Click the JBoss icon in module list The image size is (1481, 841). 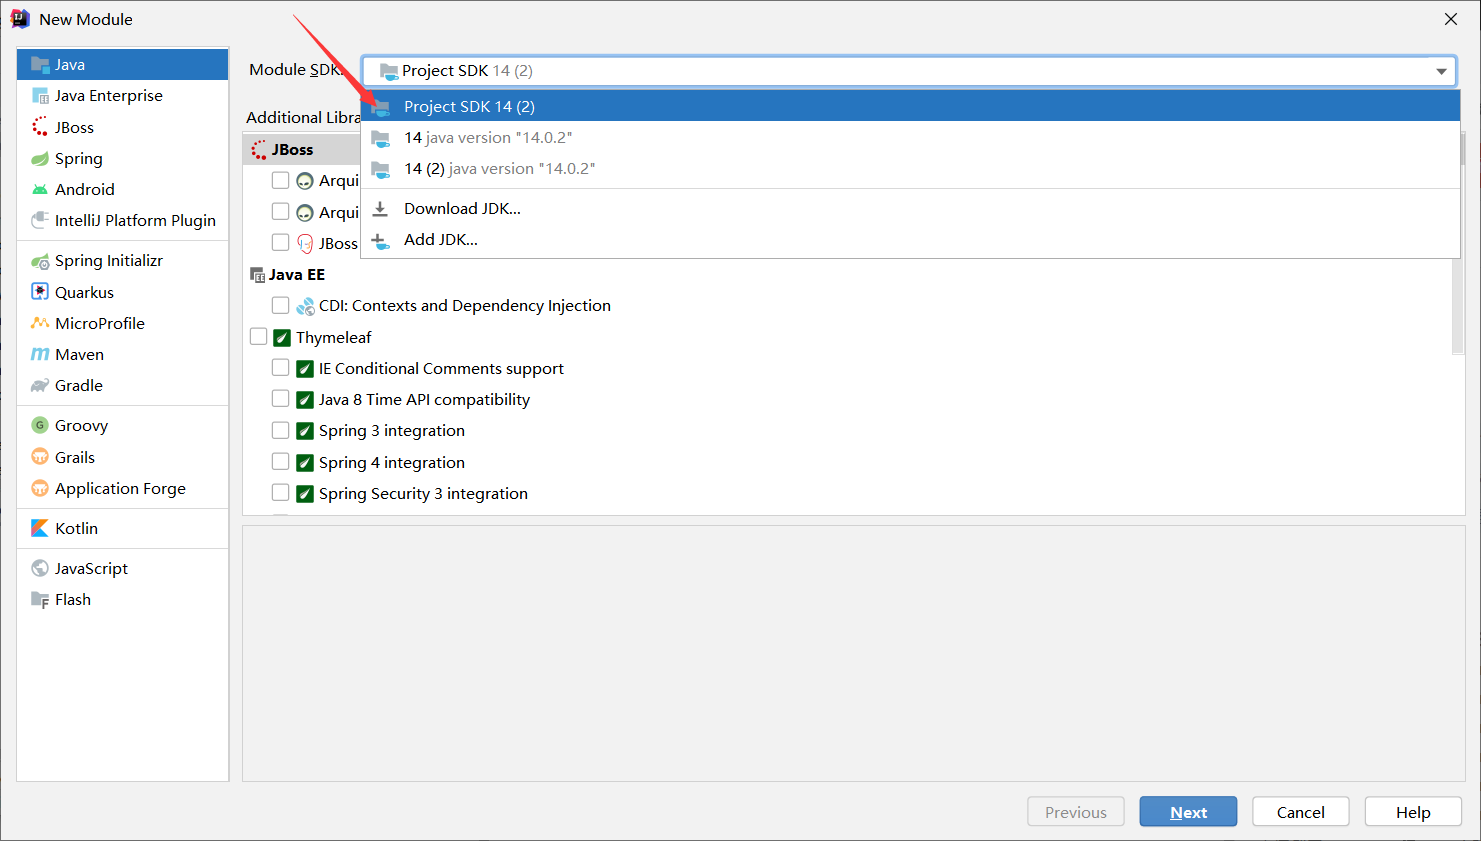(40, 127)
